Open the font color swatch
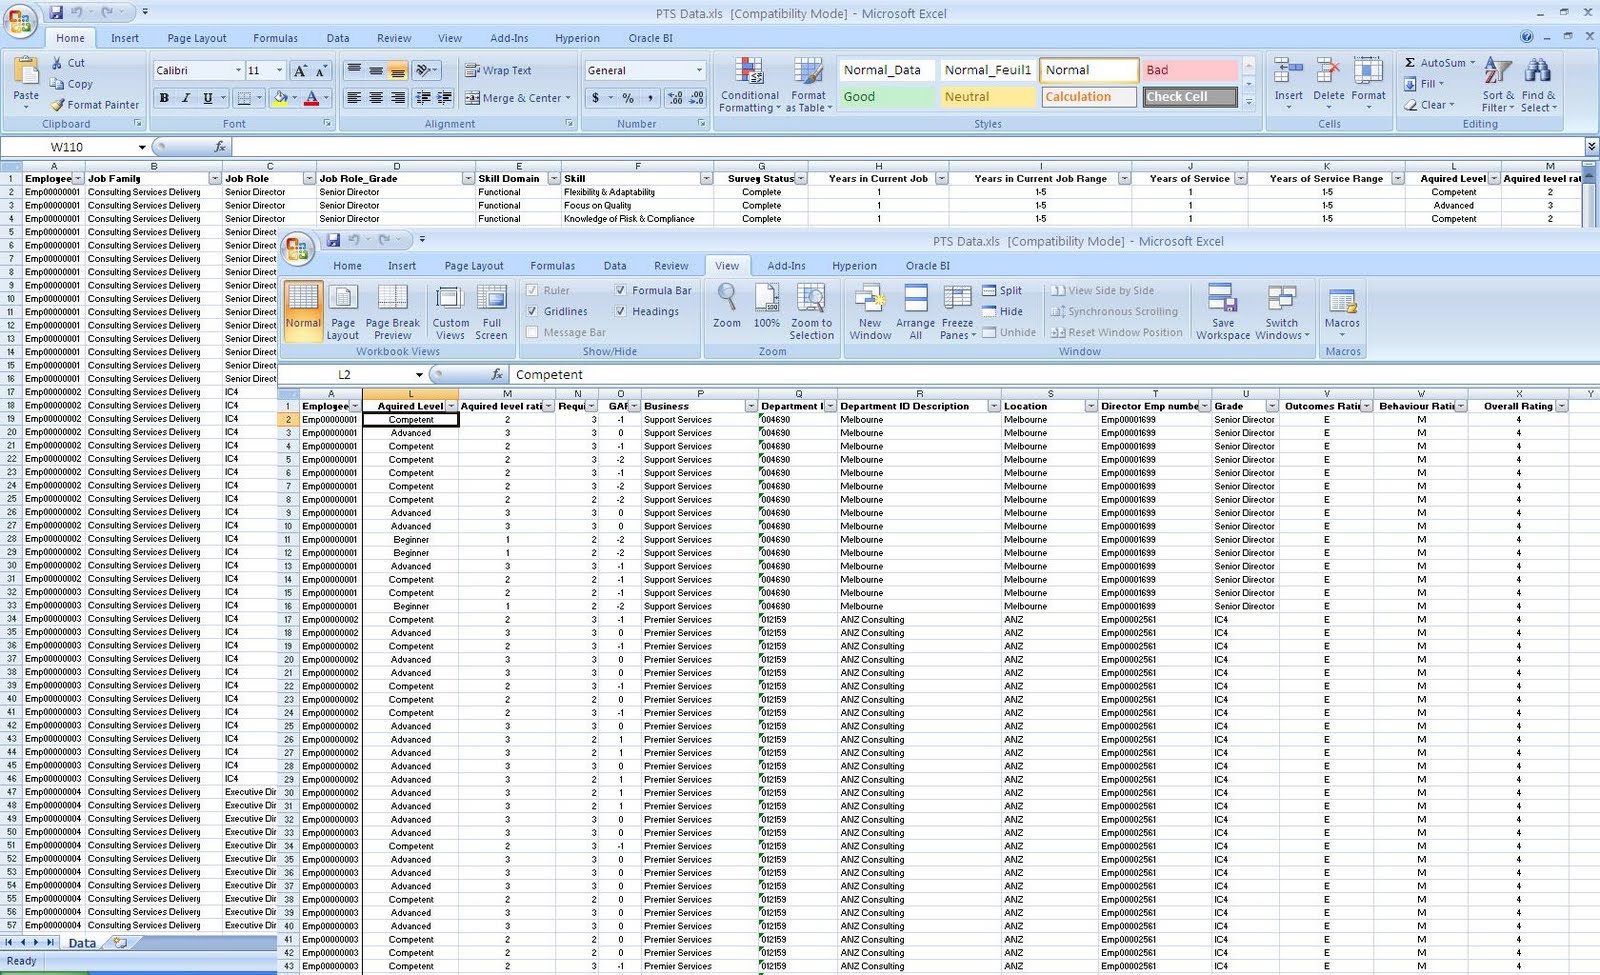 (x=314, y=98)
